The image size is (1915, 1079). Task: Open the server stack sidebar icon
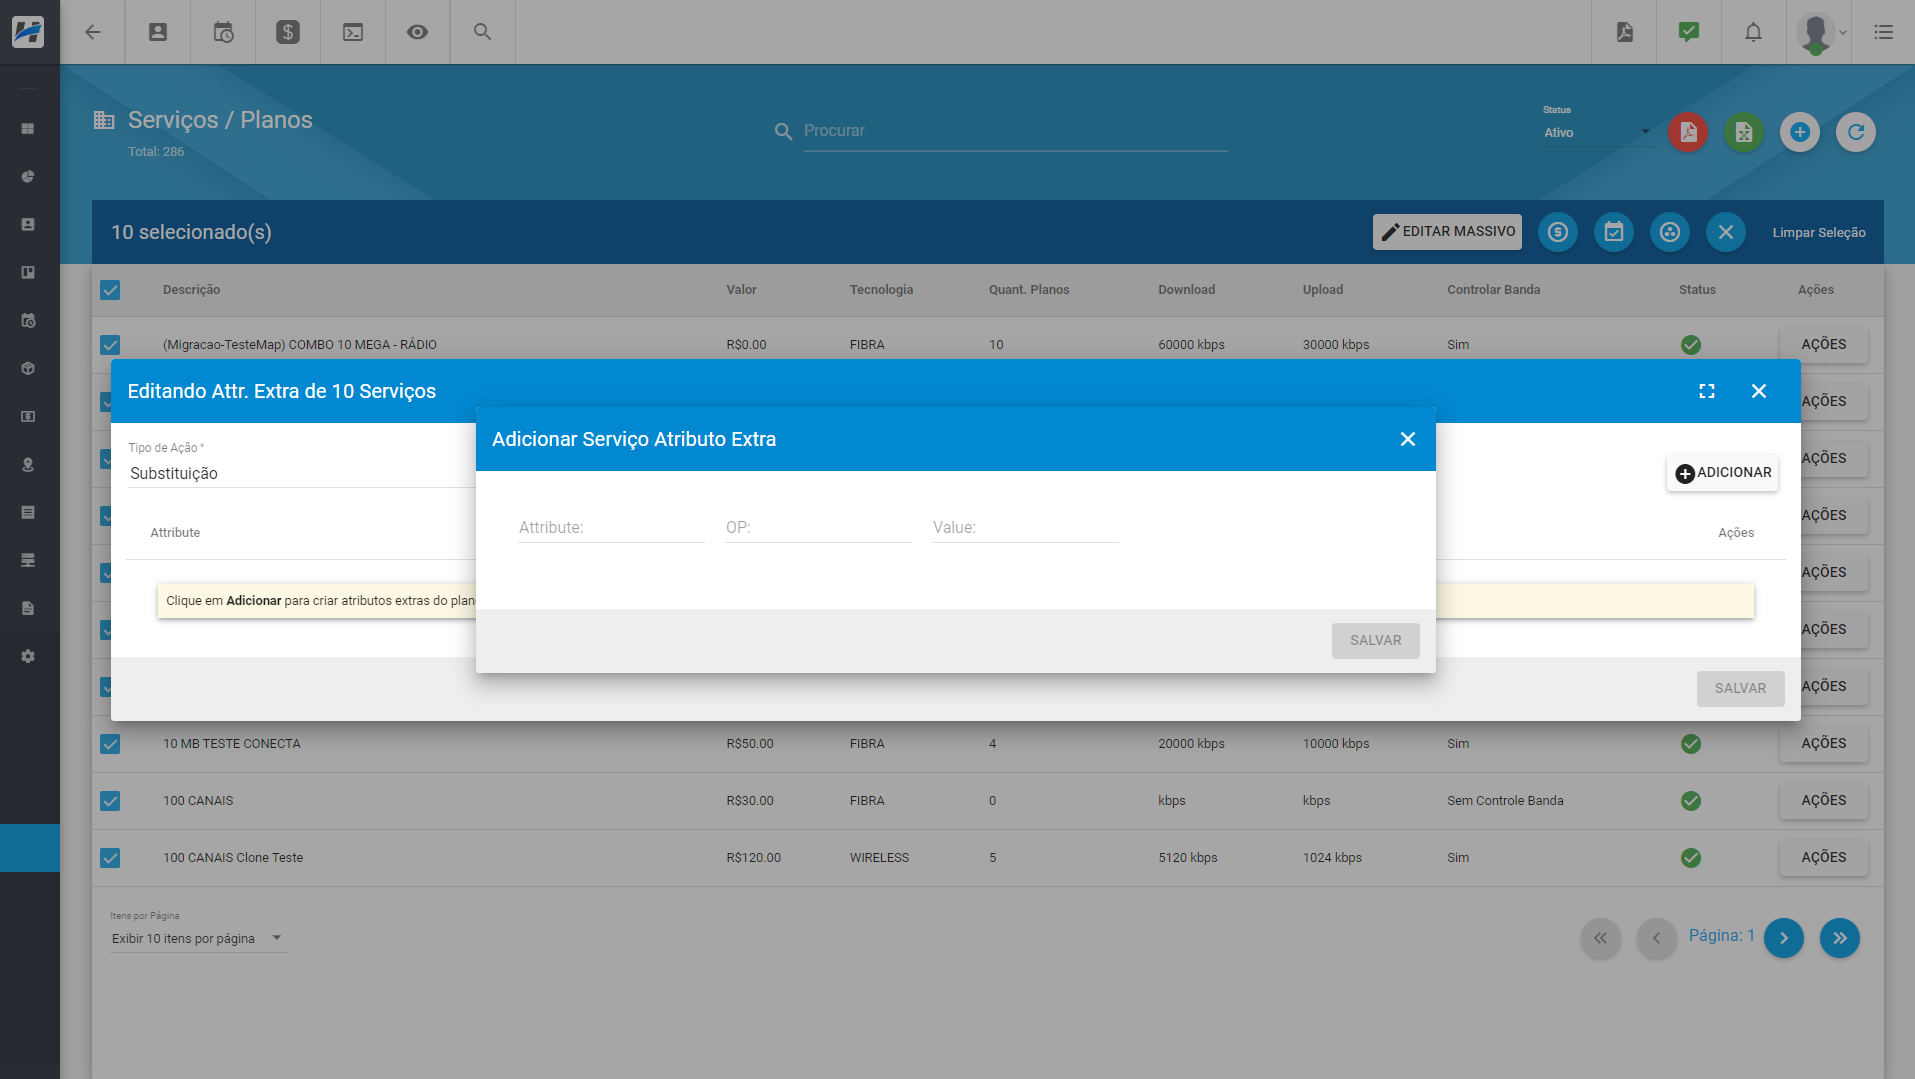click(28, 561)
